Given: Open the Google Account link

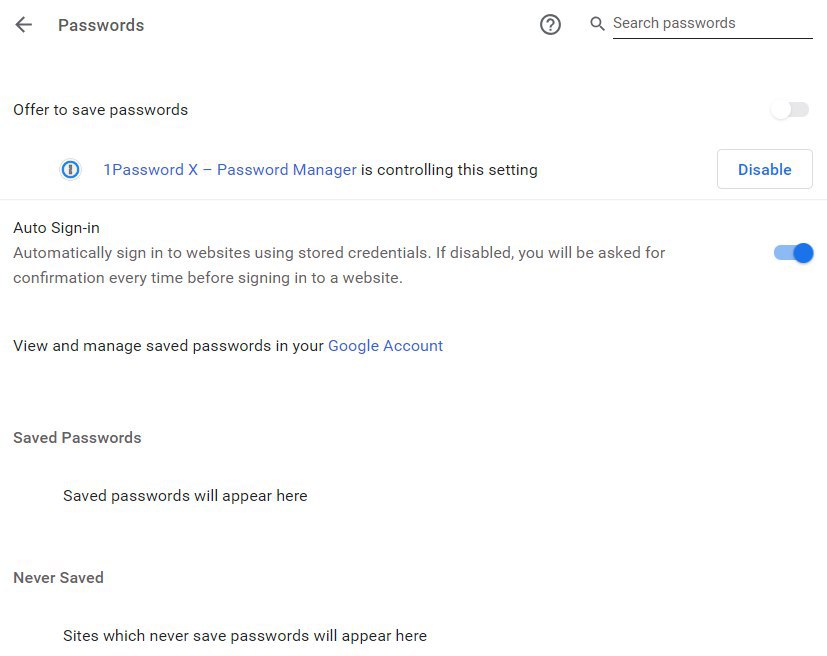Looking at the screenshot, I should pyautogui.click(x=386, y=346).
